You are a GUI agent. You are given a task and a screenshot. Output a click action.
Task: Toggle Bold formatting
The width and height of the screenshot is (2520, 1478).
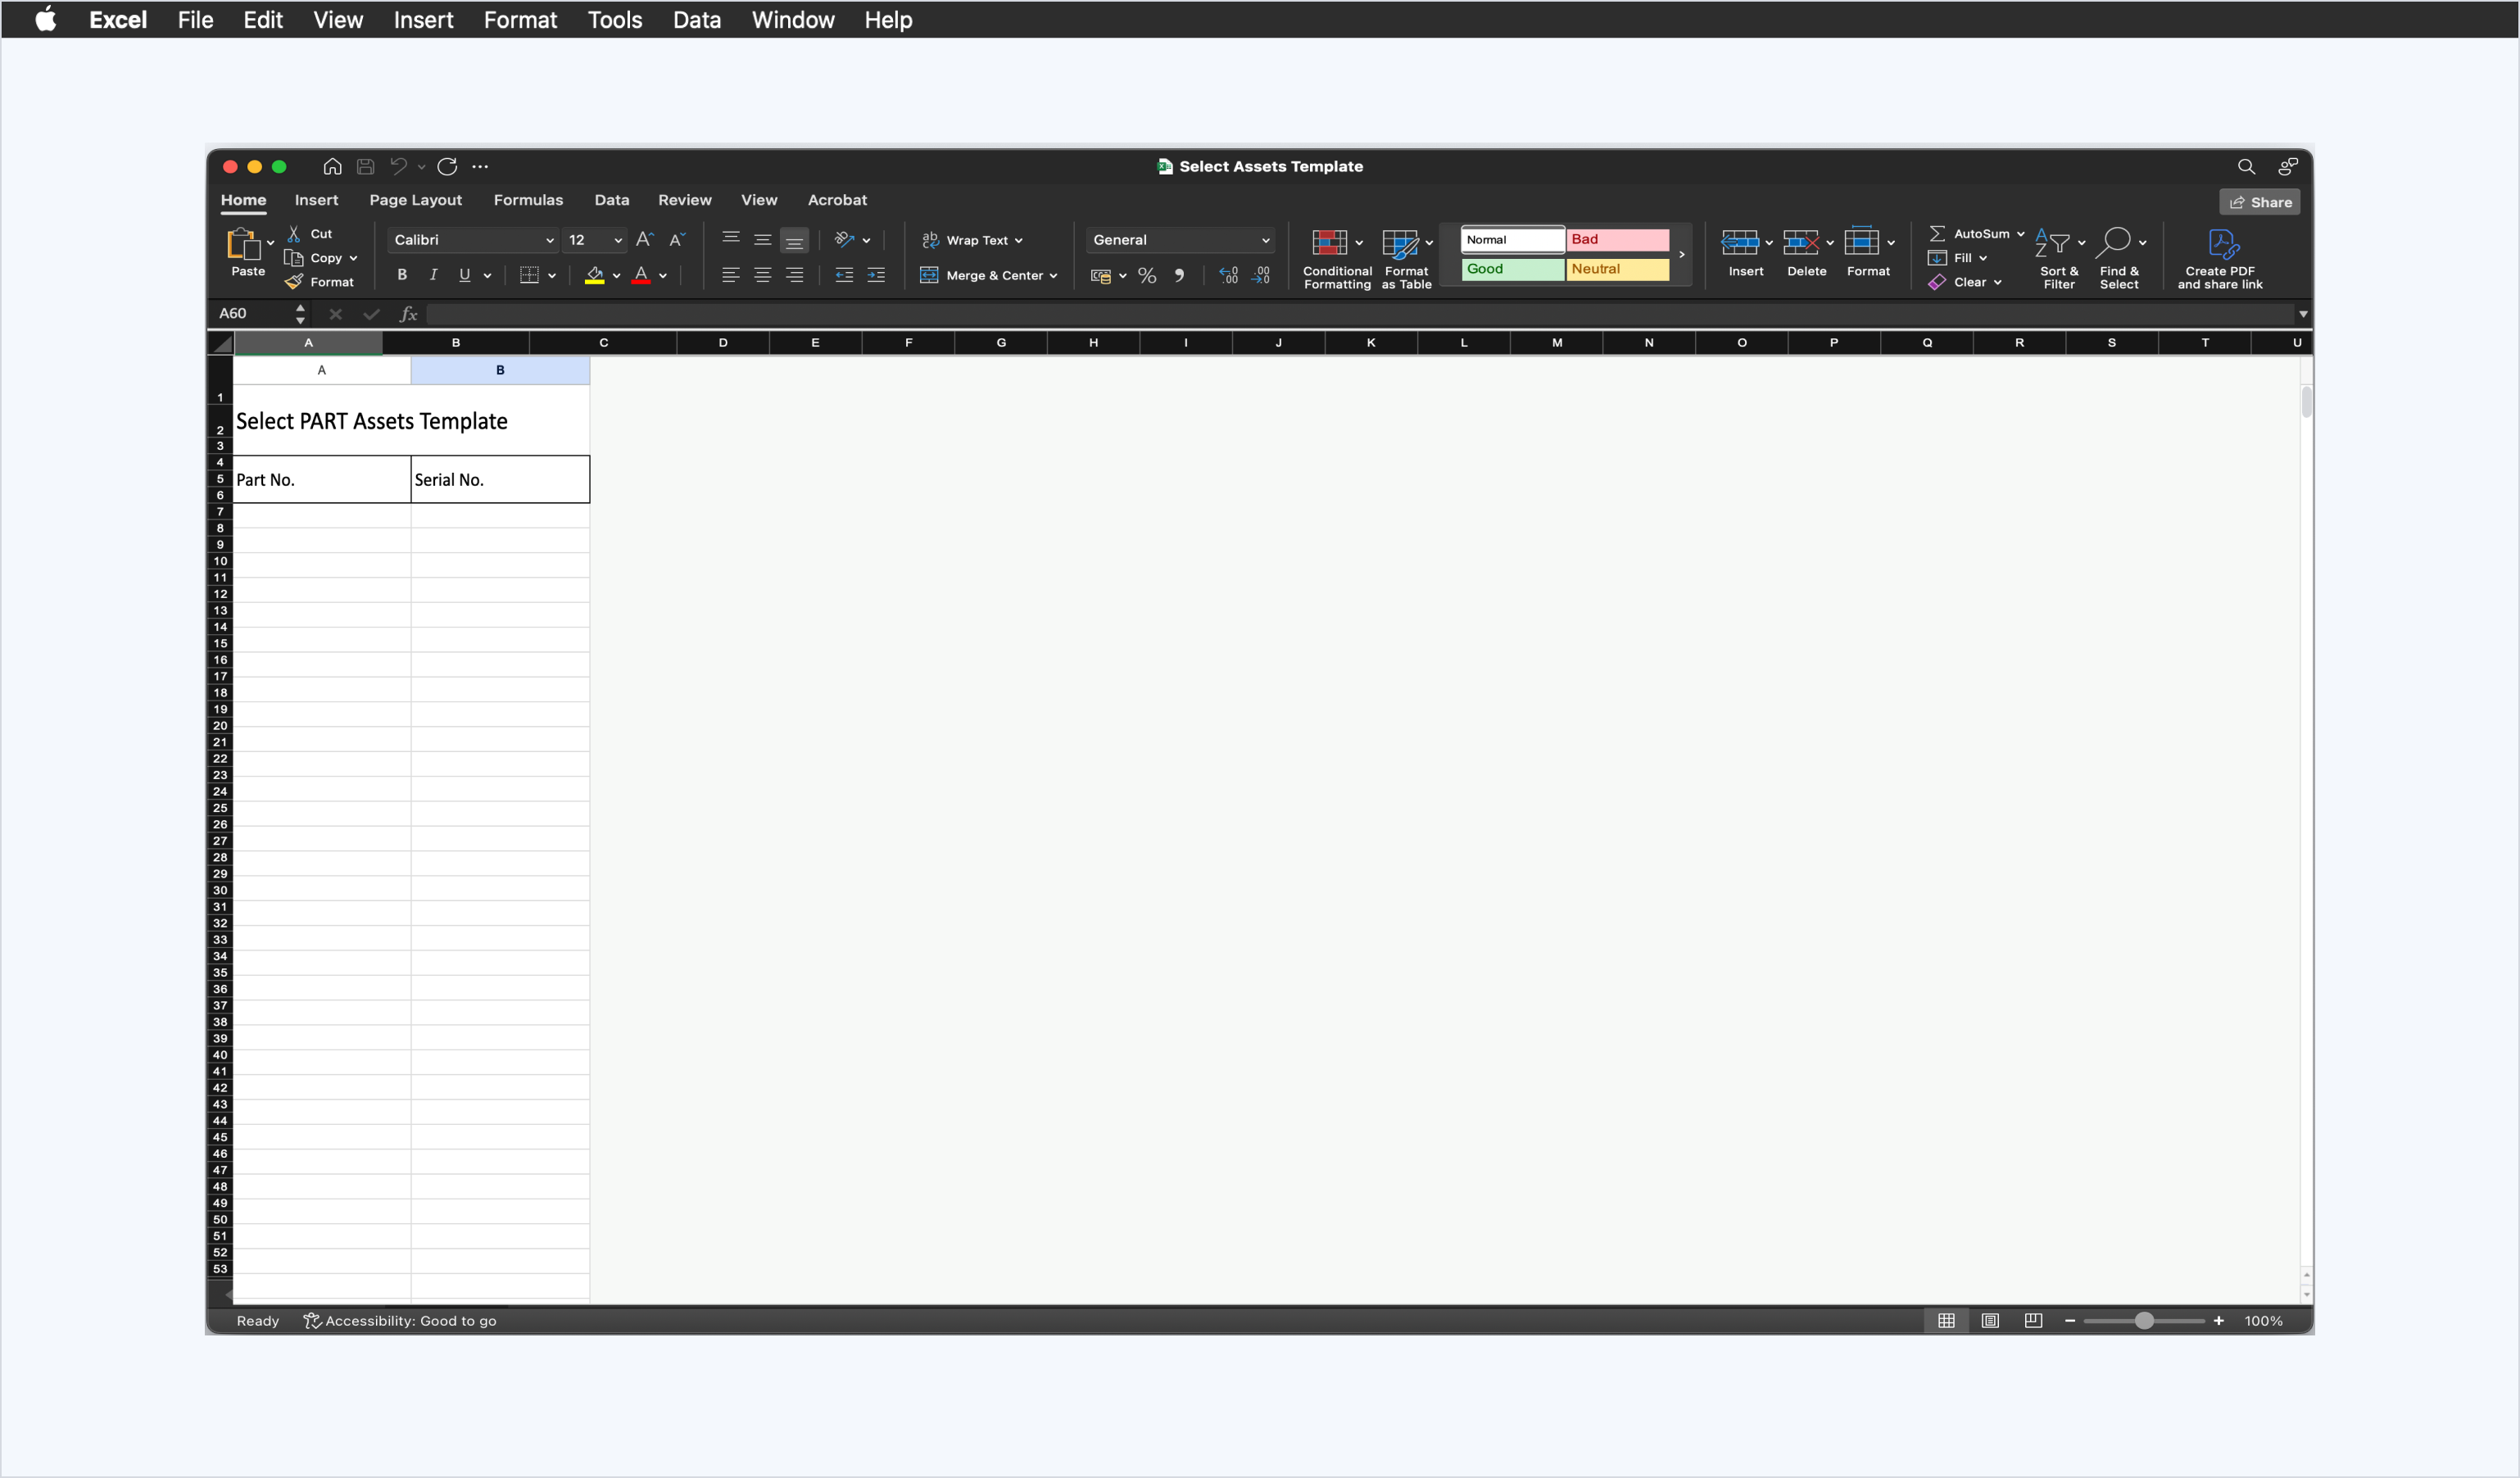402,275
